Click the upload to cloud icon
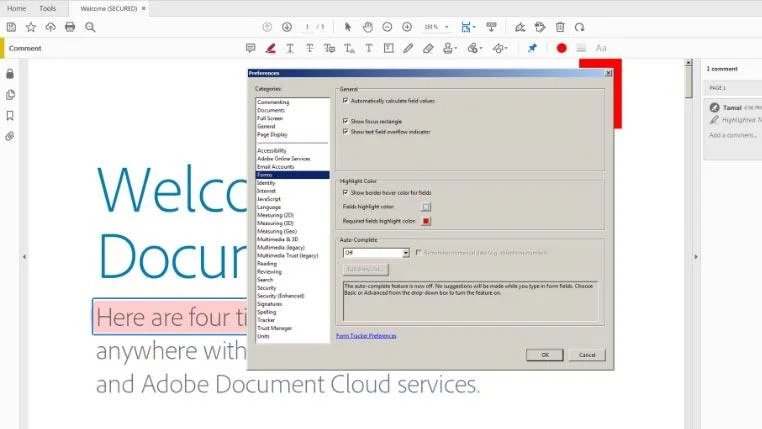 [51, 27]
